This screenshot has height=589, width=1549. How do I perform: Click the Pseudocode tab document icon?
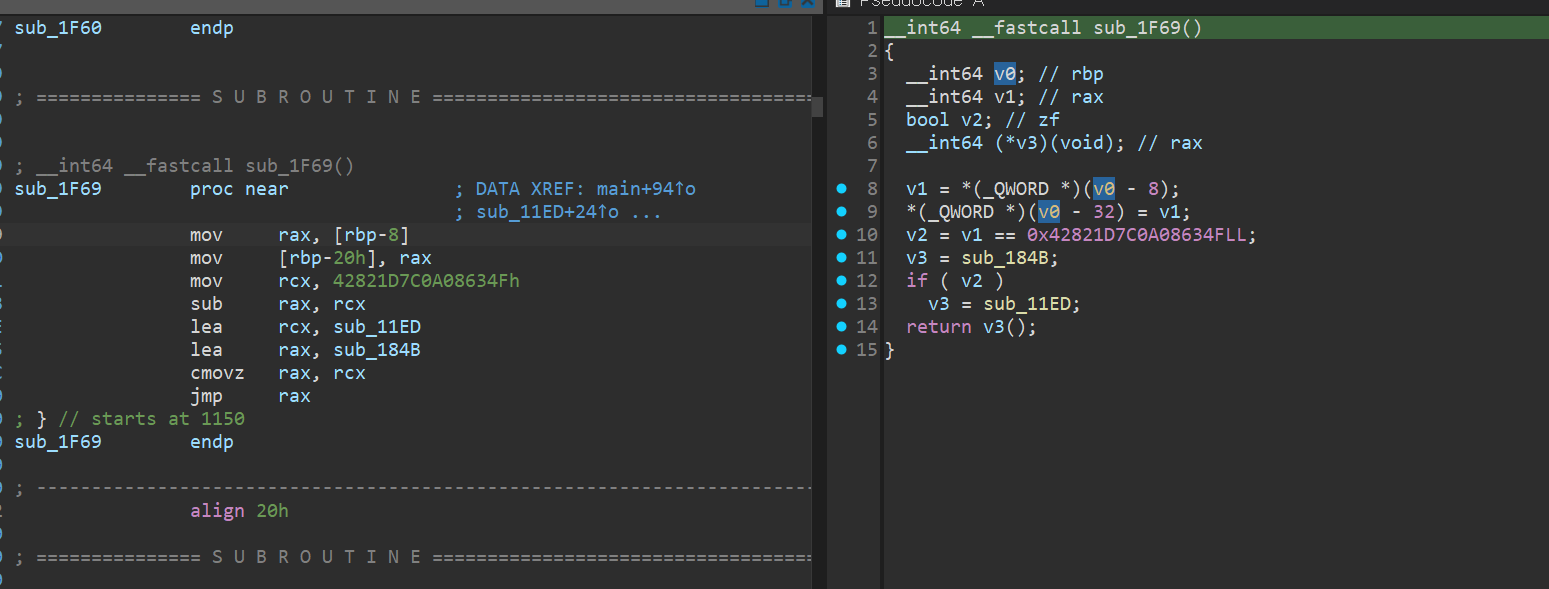click(x=841, y=3)
